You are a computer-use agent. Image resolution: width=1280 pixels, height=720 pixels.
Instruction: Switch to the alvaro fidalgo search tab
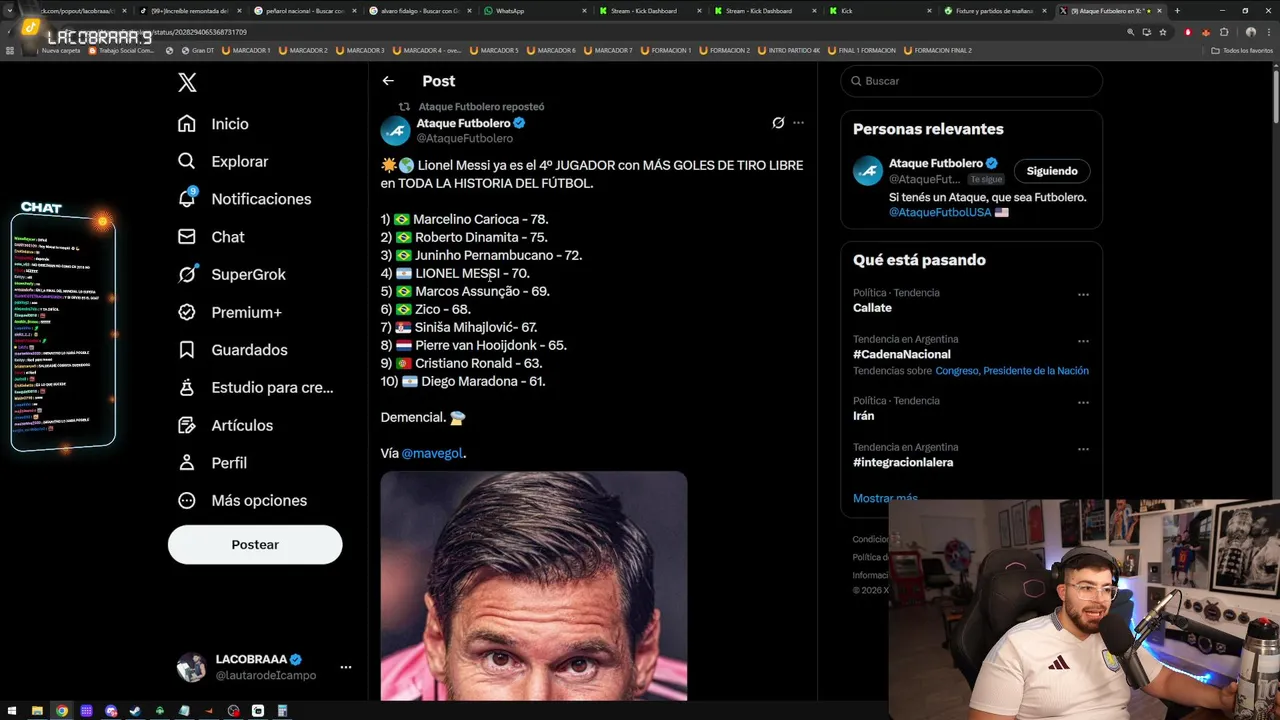[x=419, y=10]
